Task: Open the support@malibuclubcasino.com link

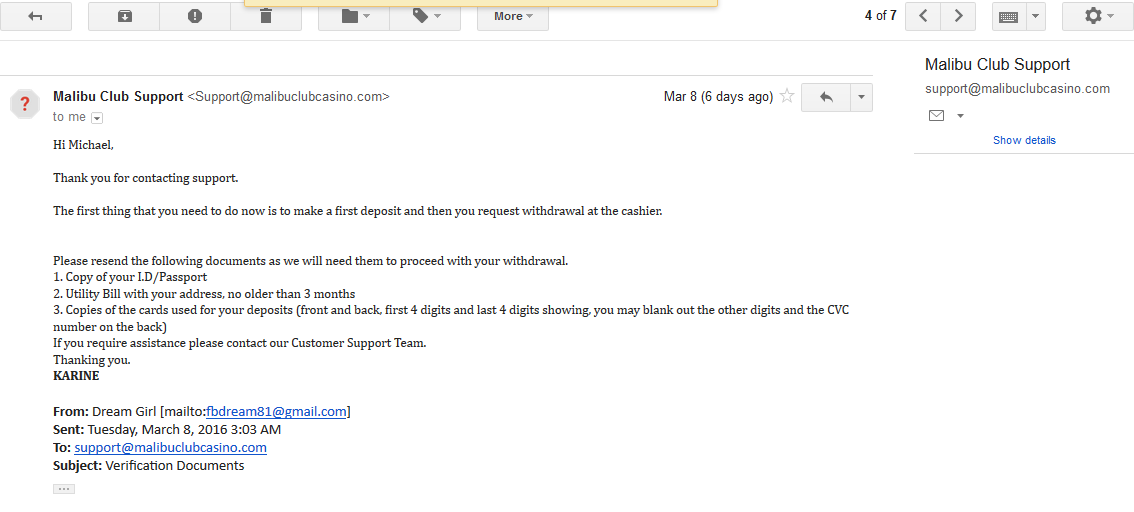Action: [171, 448]
